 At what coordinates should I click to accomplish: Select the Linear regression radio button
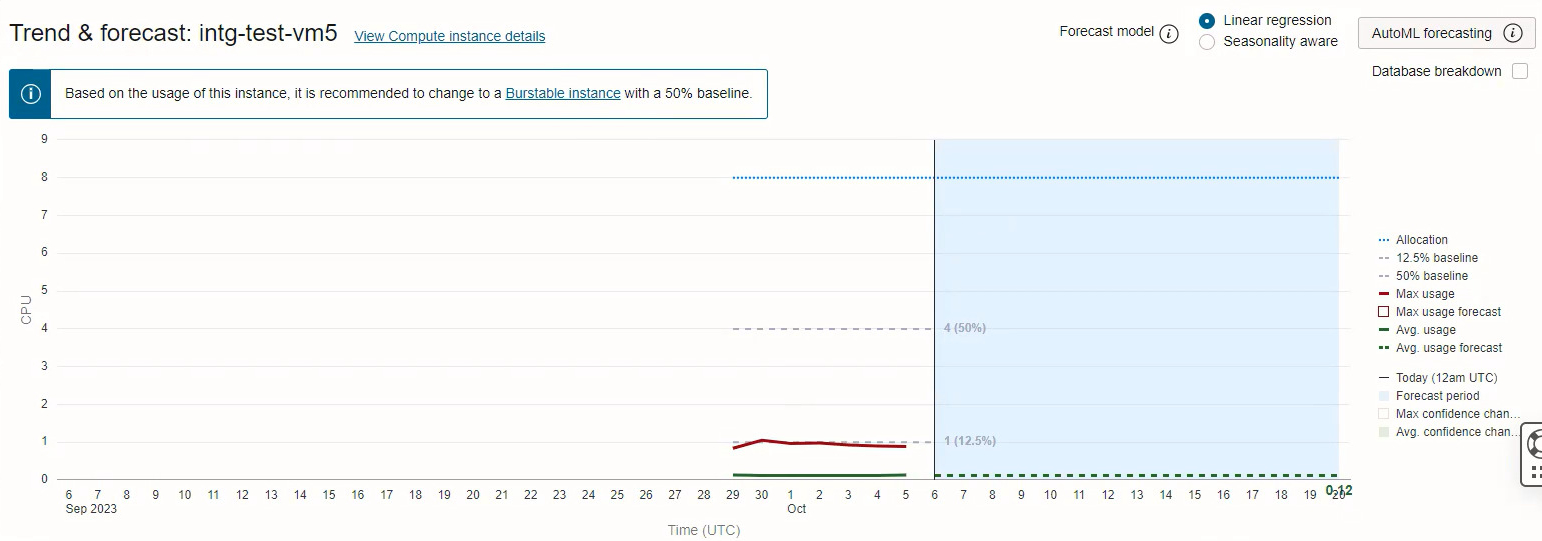(1207, 21)
